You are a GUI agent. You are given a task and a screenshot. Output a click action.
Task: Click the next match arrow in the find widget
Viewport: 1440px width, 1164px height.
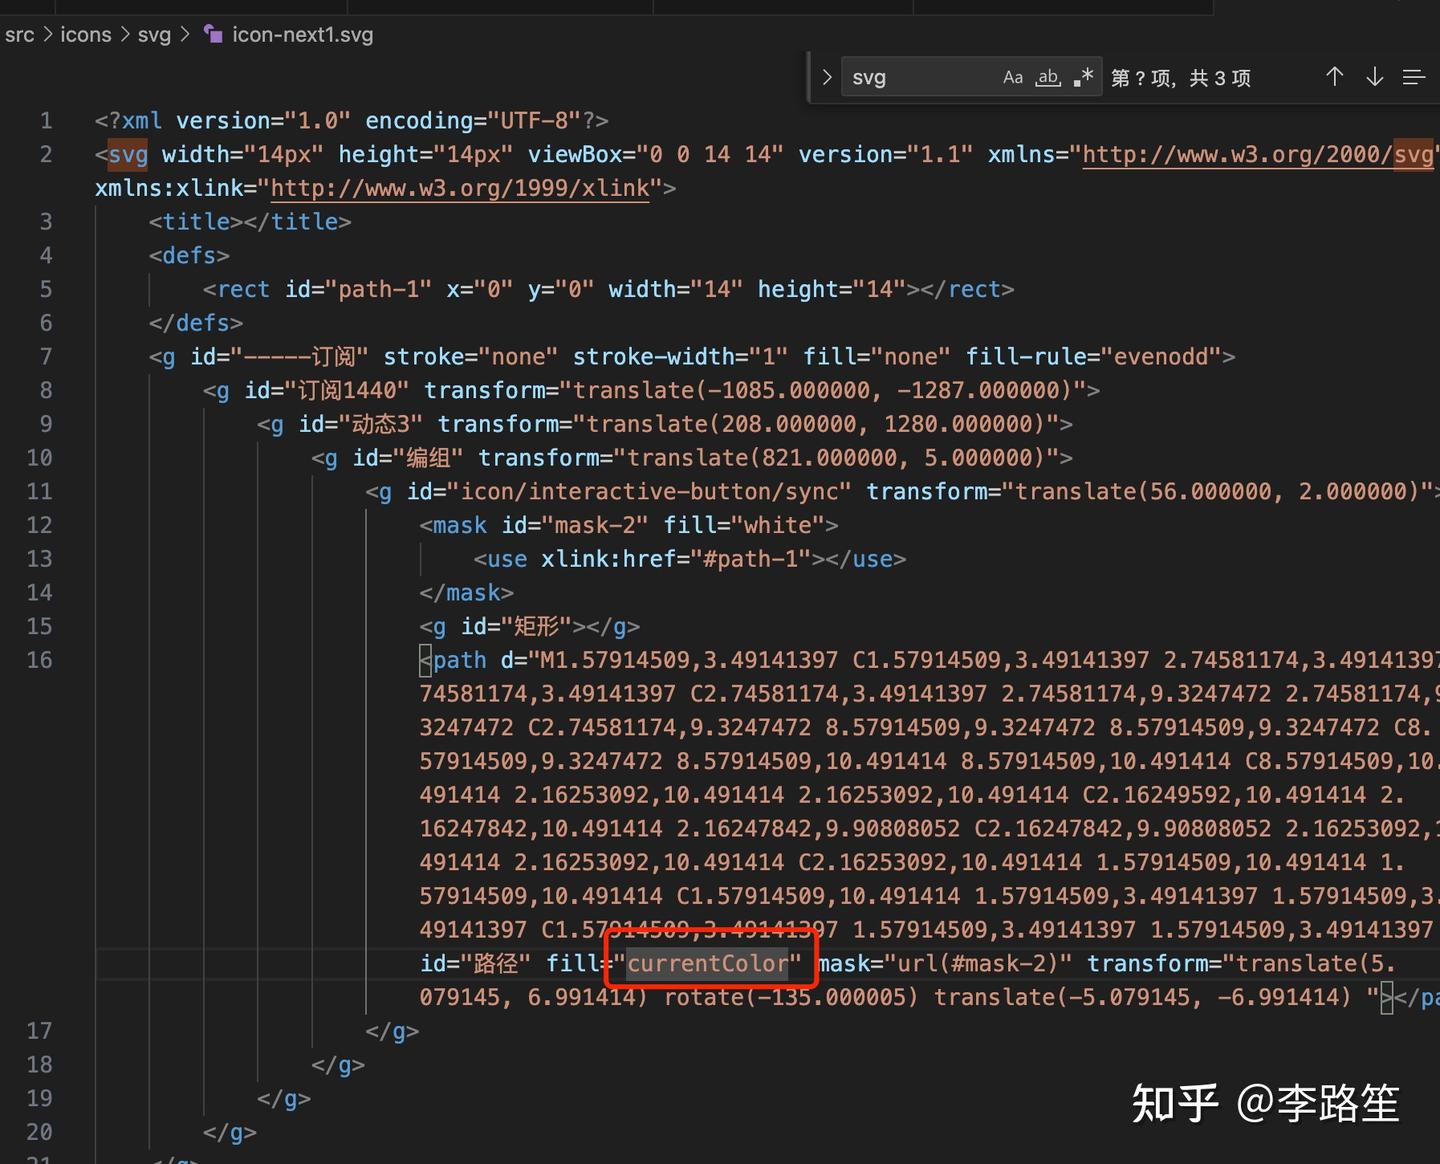1375,76
